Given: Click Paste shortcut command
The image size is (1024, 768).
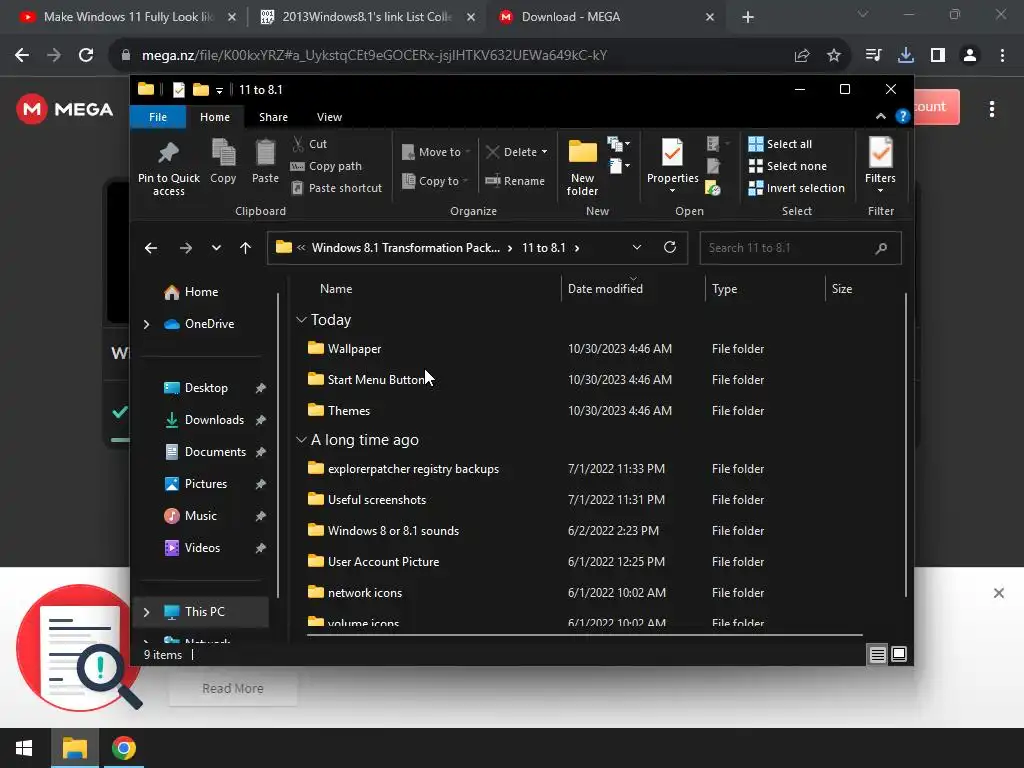Looking at the screenshot, I should click(336, 188).
